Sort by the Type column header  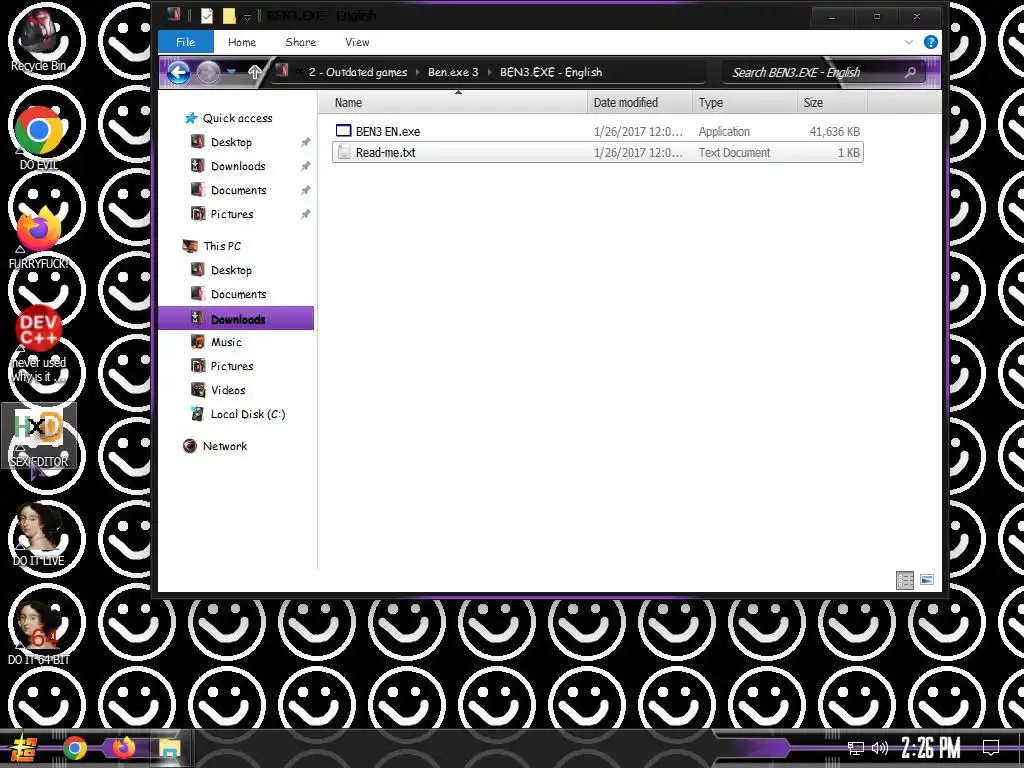pos(745,103)
